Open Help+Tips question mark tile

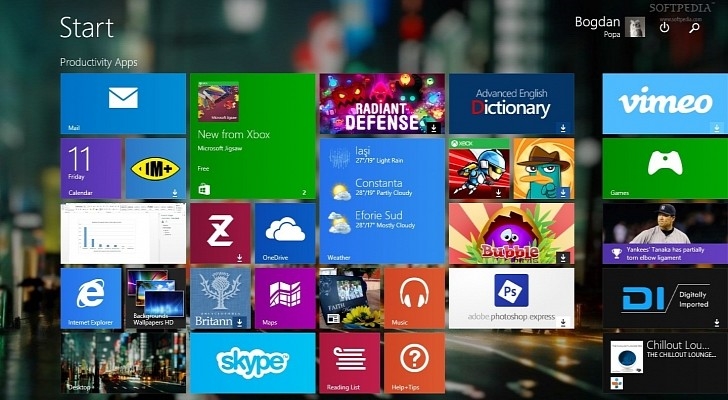coord(413,362)
